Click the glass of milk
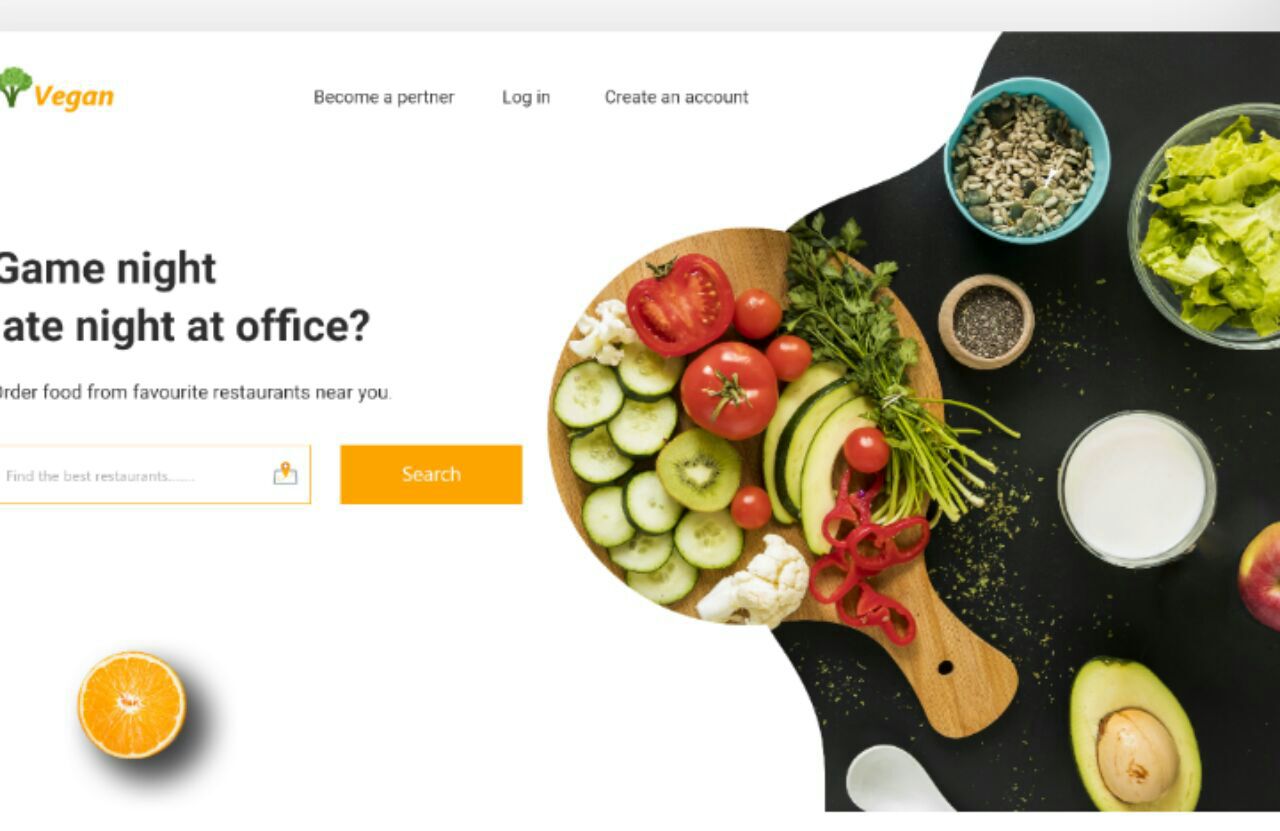1280x831 pixels. coord(1137,489)
